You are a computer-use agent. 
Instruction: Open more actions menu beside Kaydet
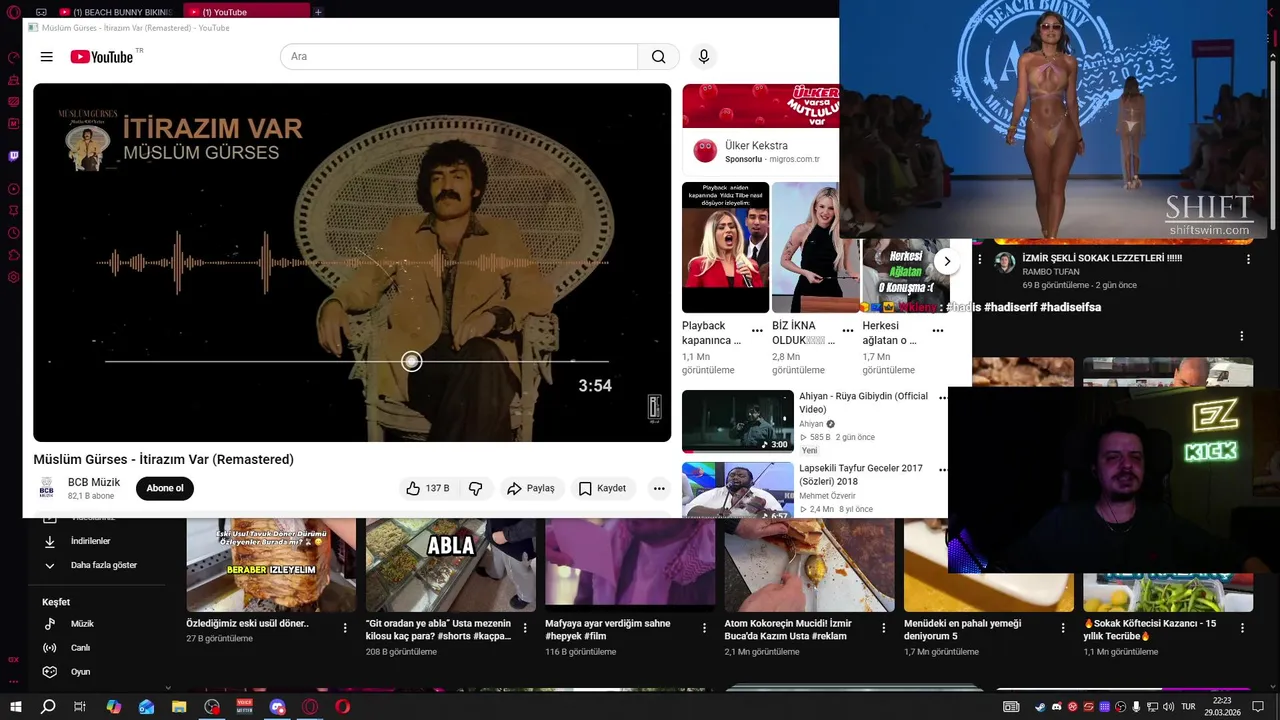click(x=658, y=488)
